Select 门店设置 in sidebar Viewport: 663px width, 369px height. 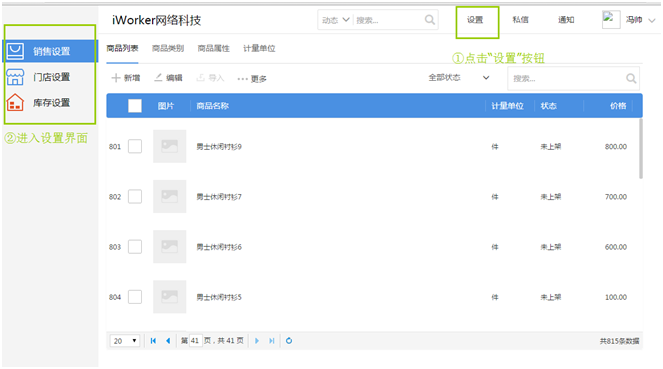click(x=51, y=77)
